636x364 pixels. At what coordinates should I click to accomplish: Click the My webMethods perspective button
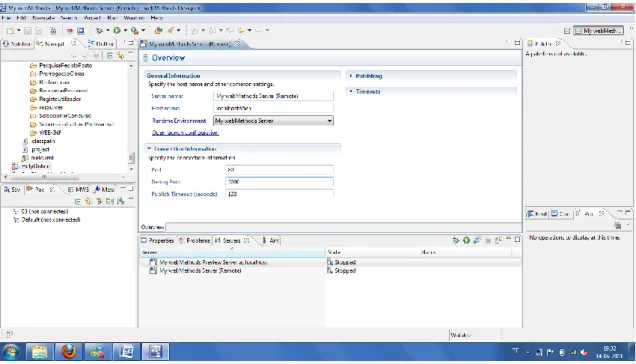[x=599, y=31]
